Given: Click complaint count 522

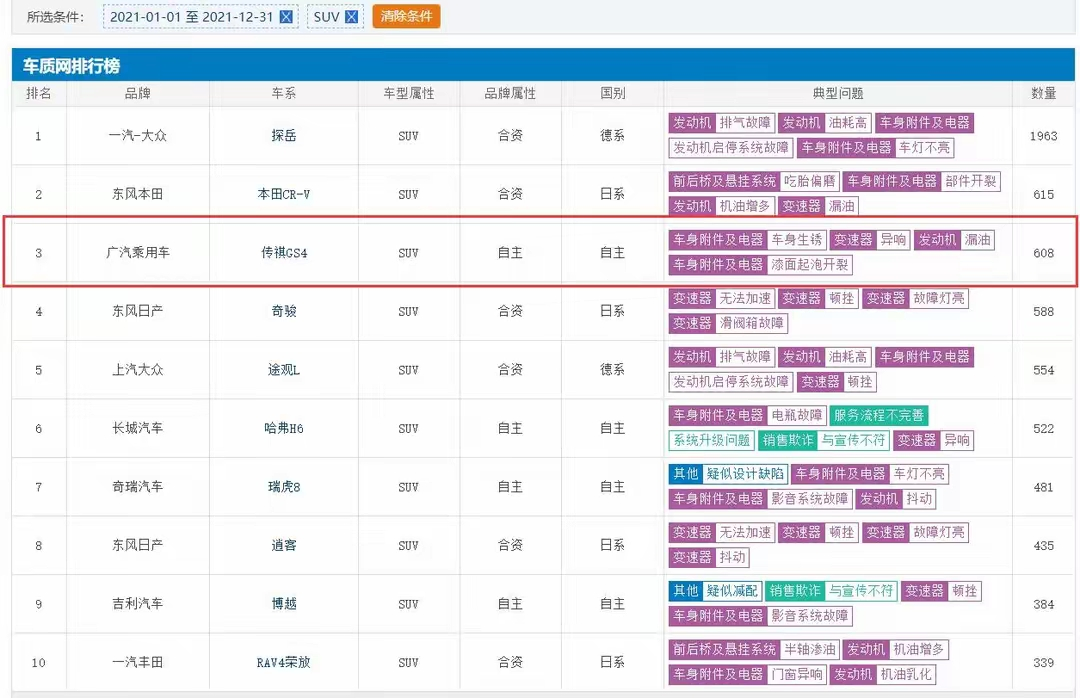Looking at the screenshot, I should pyautogui.click(x=1043, y=429).
